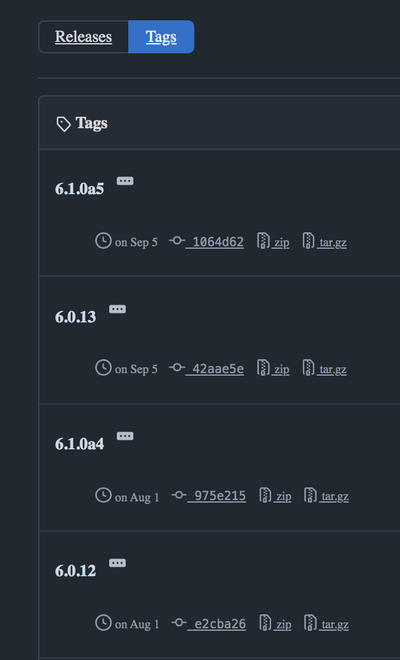
Task: Select the Tags tab
Action: click(x=161, y=37)
